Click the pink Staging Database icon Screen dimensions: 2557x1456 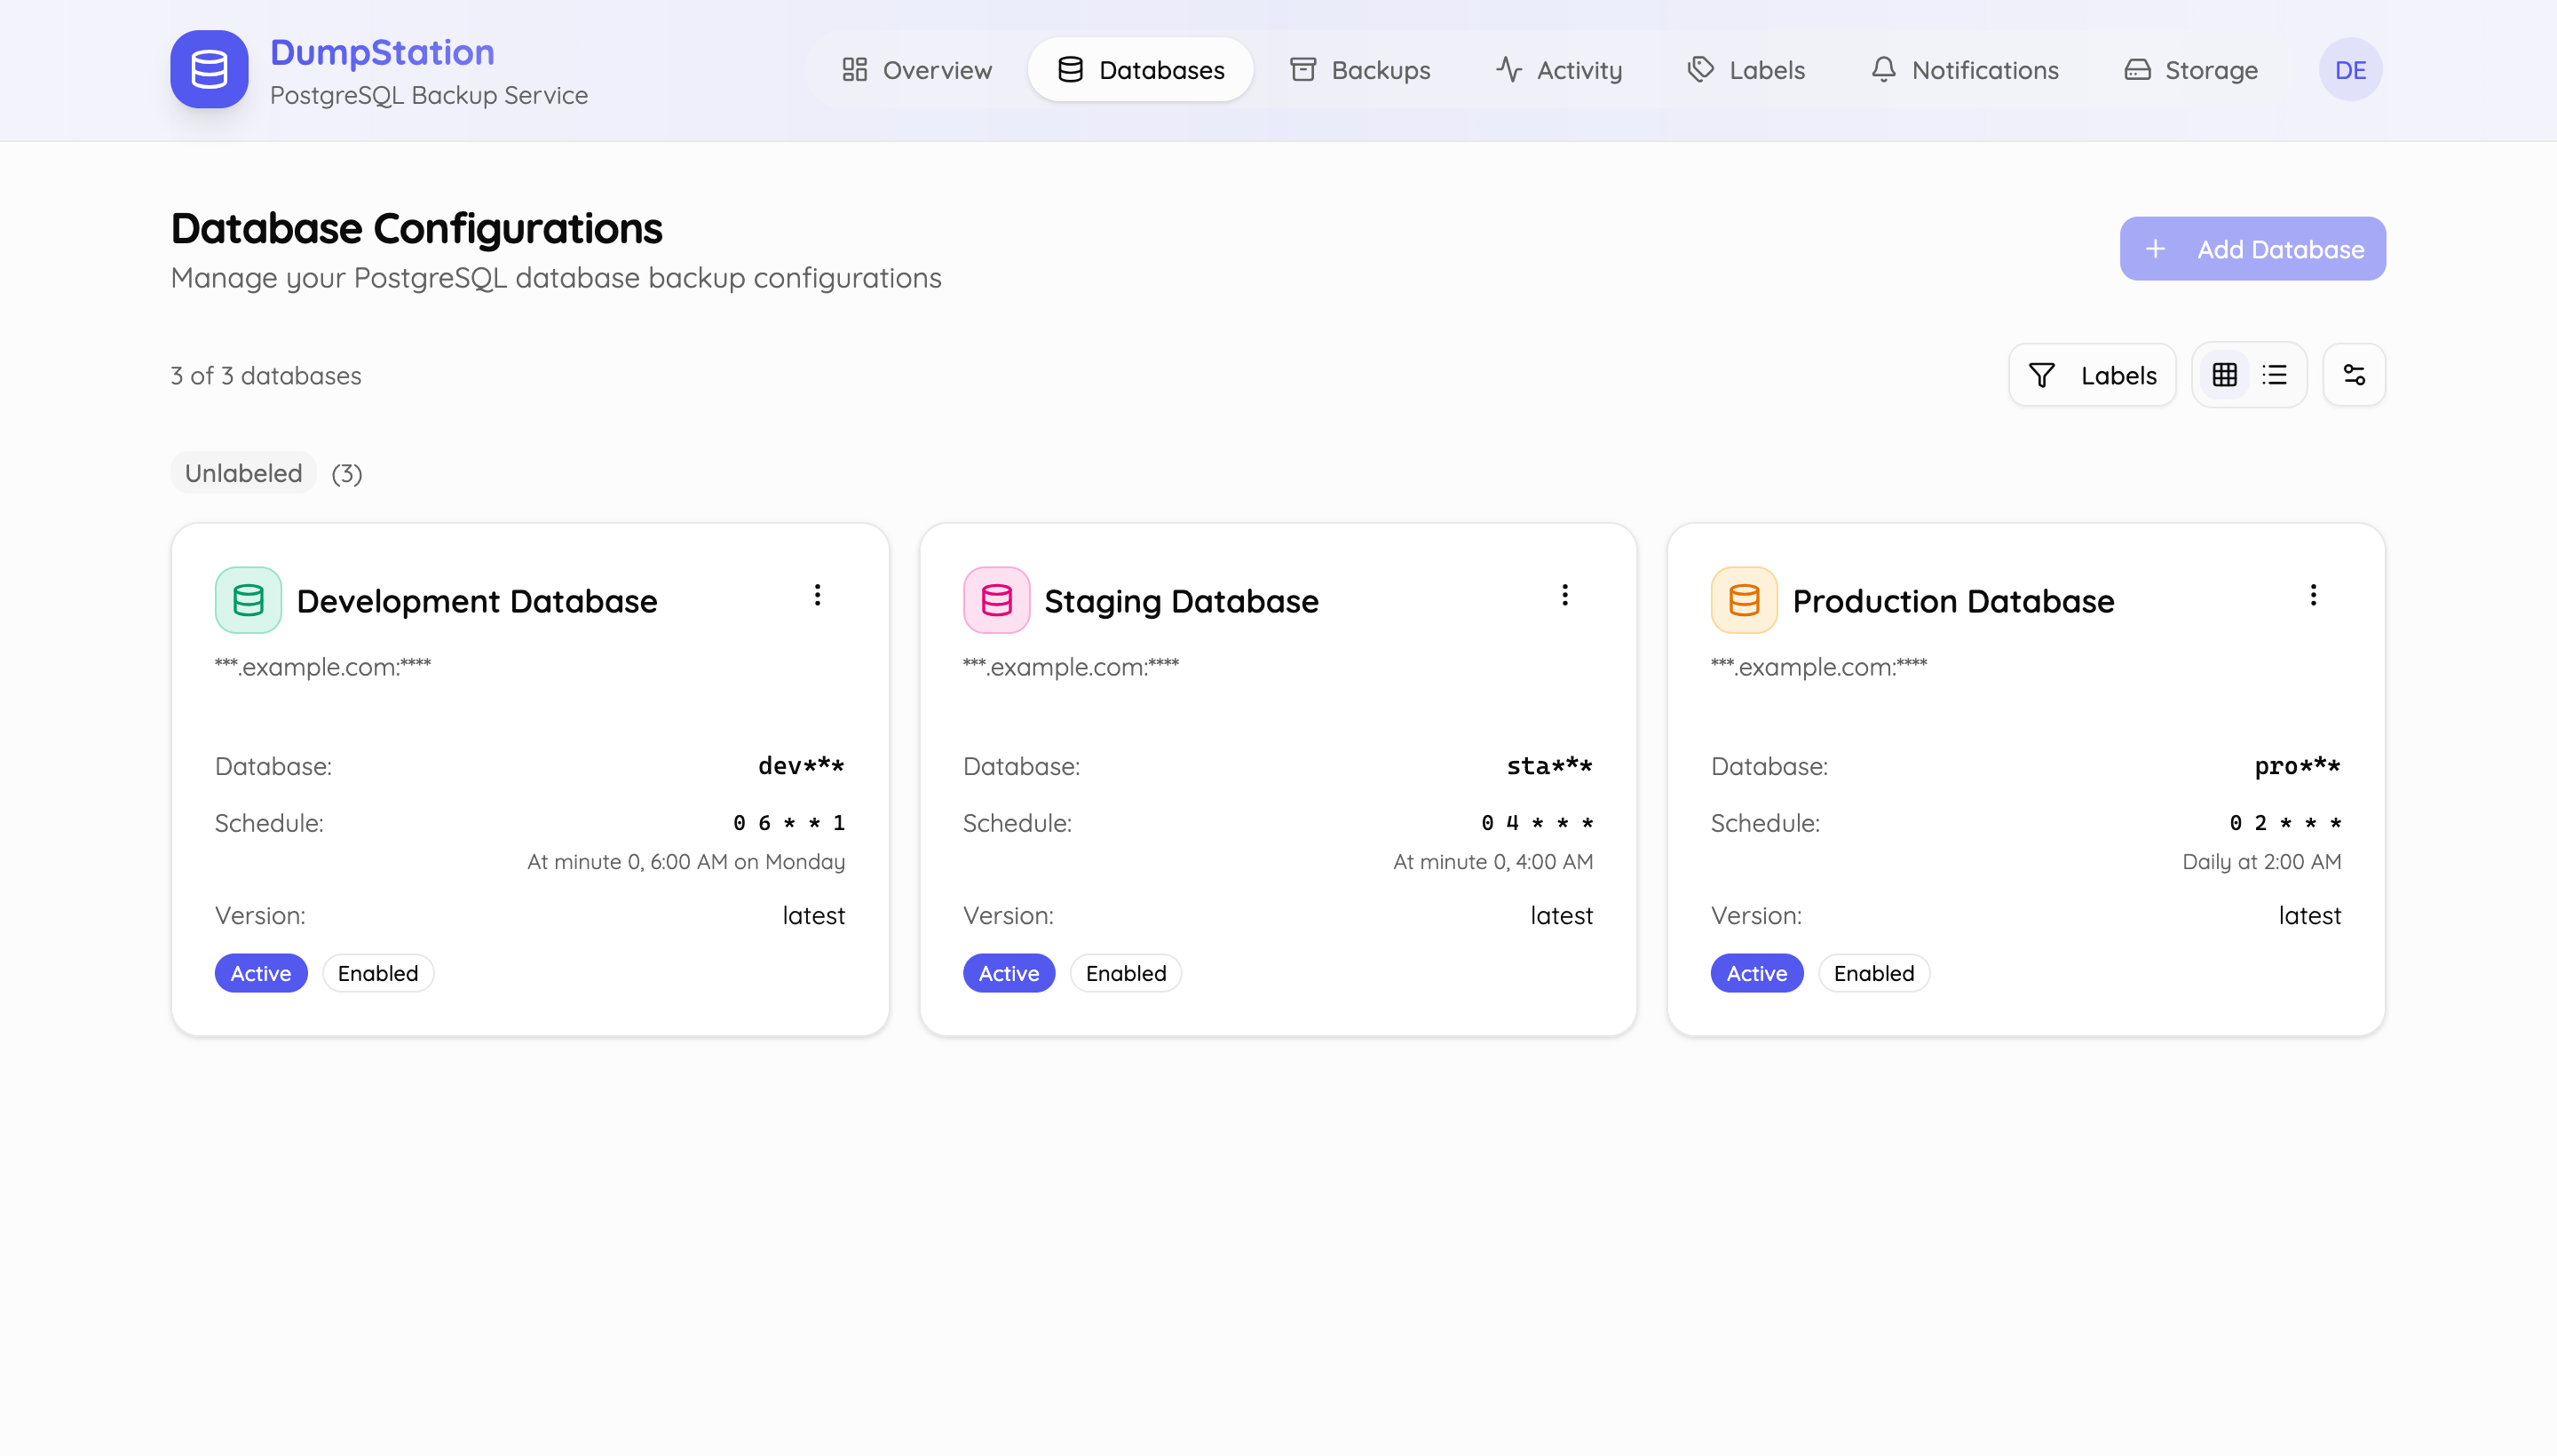pyautogui.click(x=996, y=600)
